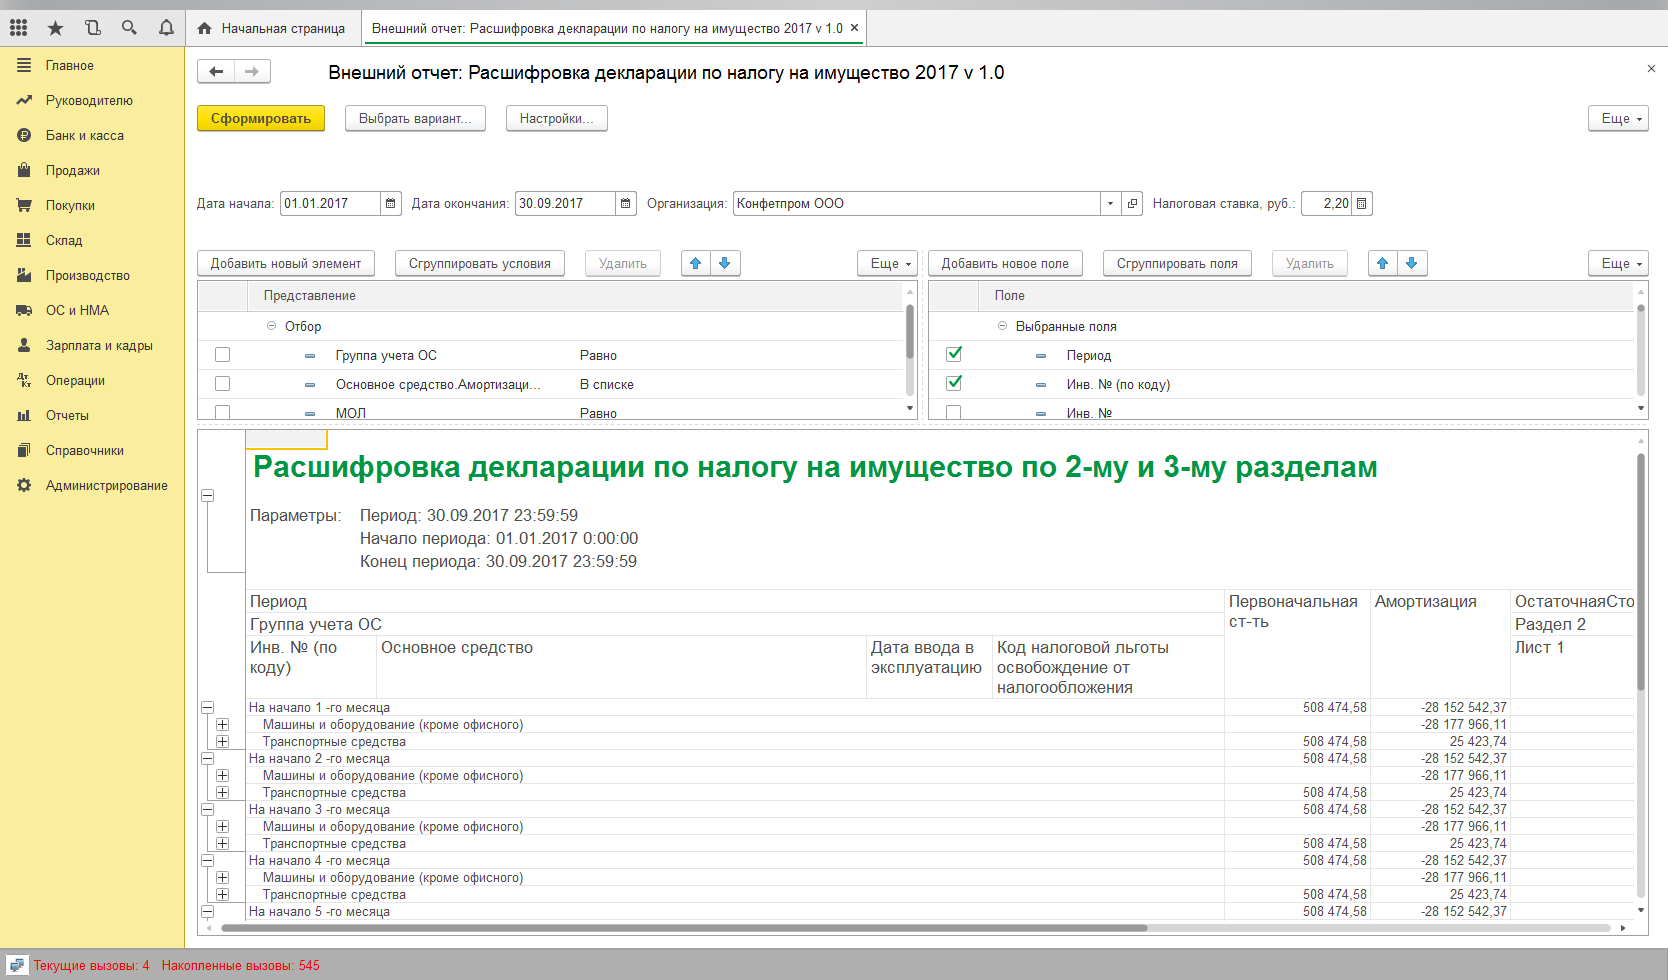The image size is (1668, 980).
Task: Click Дата начала input field
Action: pos(330,203)
